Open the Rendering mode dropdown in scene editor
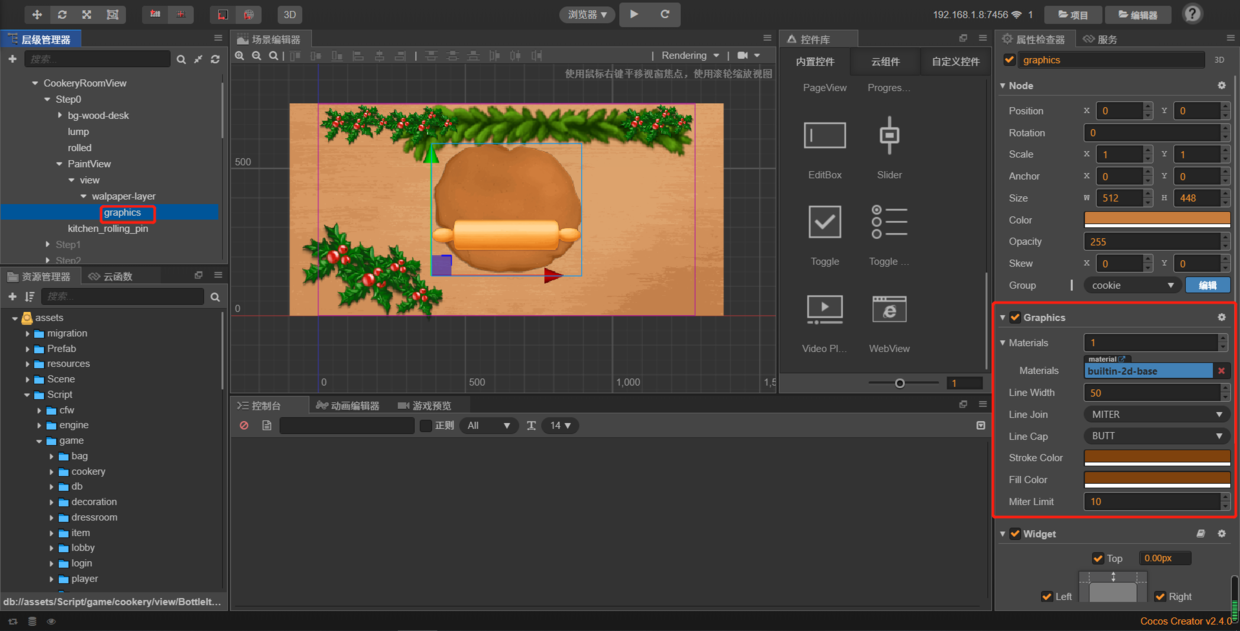 click(x=690, y=56)
